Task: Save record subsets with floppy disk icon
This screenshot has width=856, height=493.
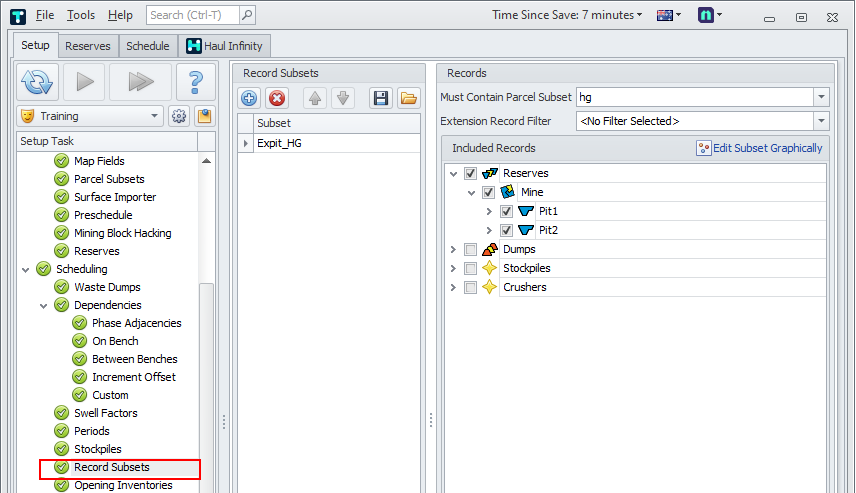Action: [x=381, y=98]
